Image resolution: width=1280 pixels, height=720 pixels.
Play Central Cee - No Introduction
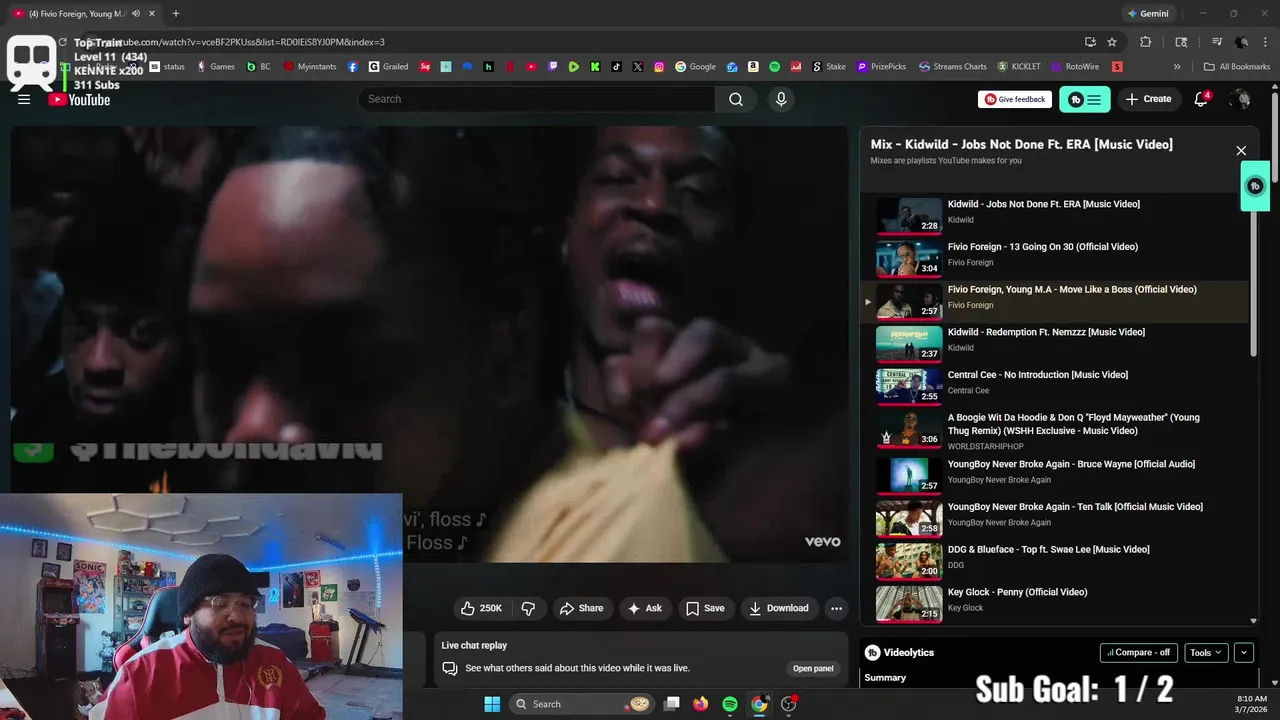tap(909, 386)
